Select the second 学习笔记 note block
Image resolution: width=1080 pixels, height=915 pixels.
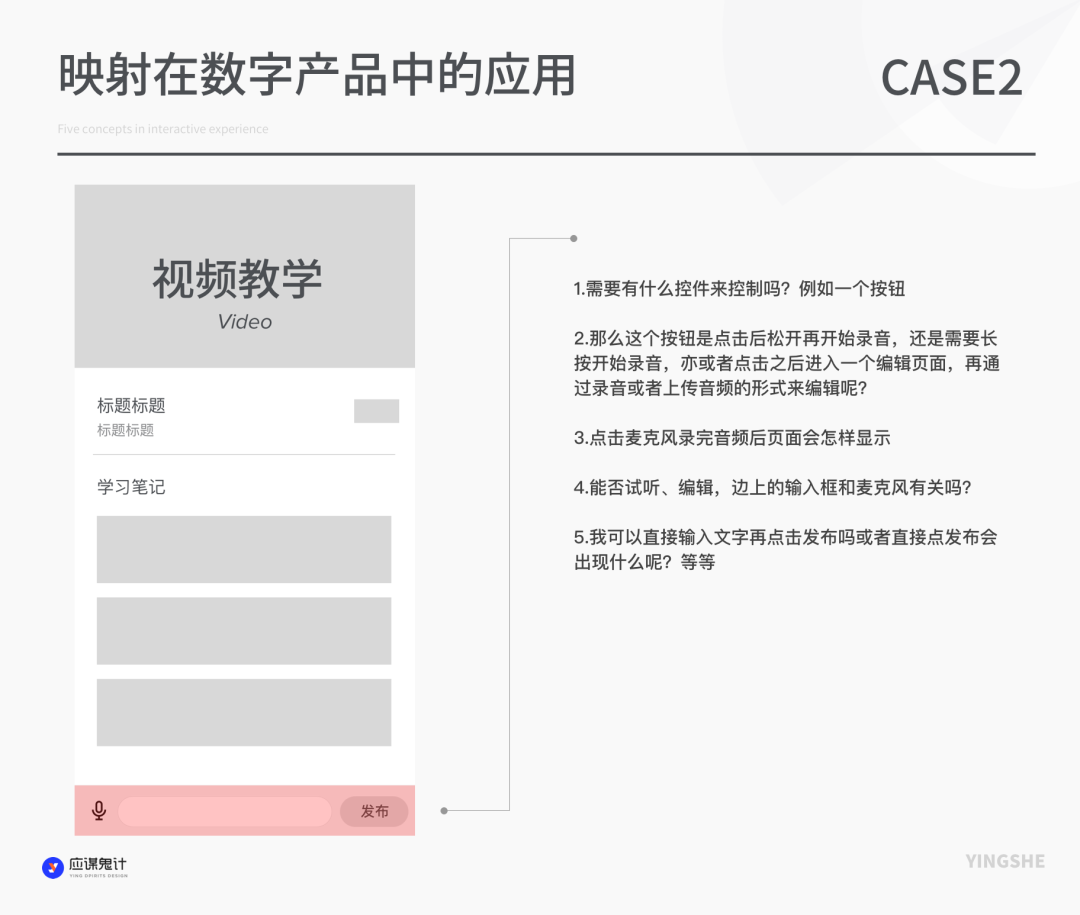(243, 631)
